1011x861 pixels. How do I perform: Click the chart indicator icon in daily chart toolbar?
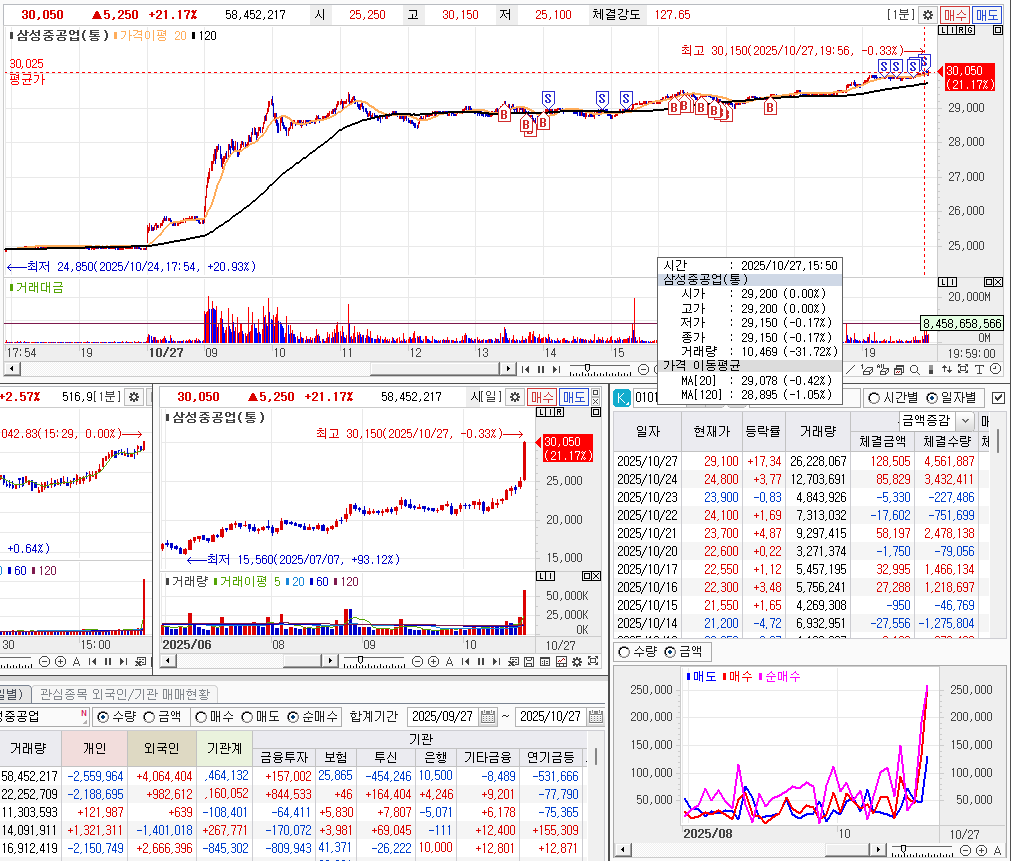pos(561,661)
